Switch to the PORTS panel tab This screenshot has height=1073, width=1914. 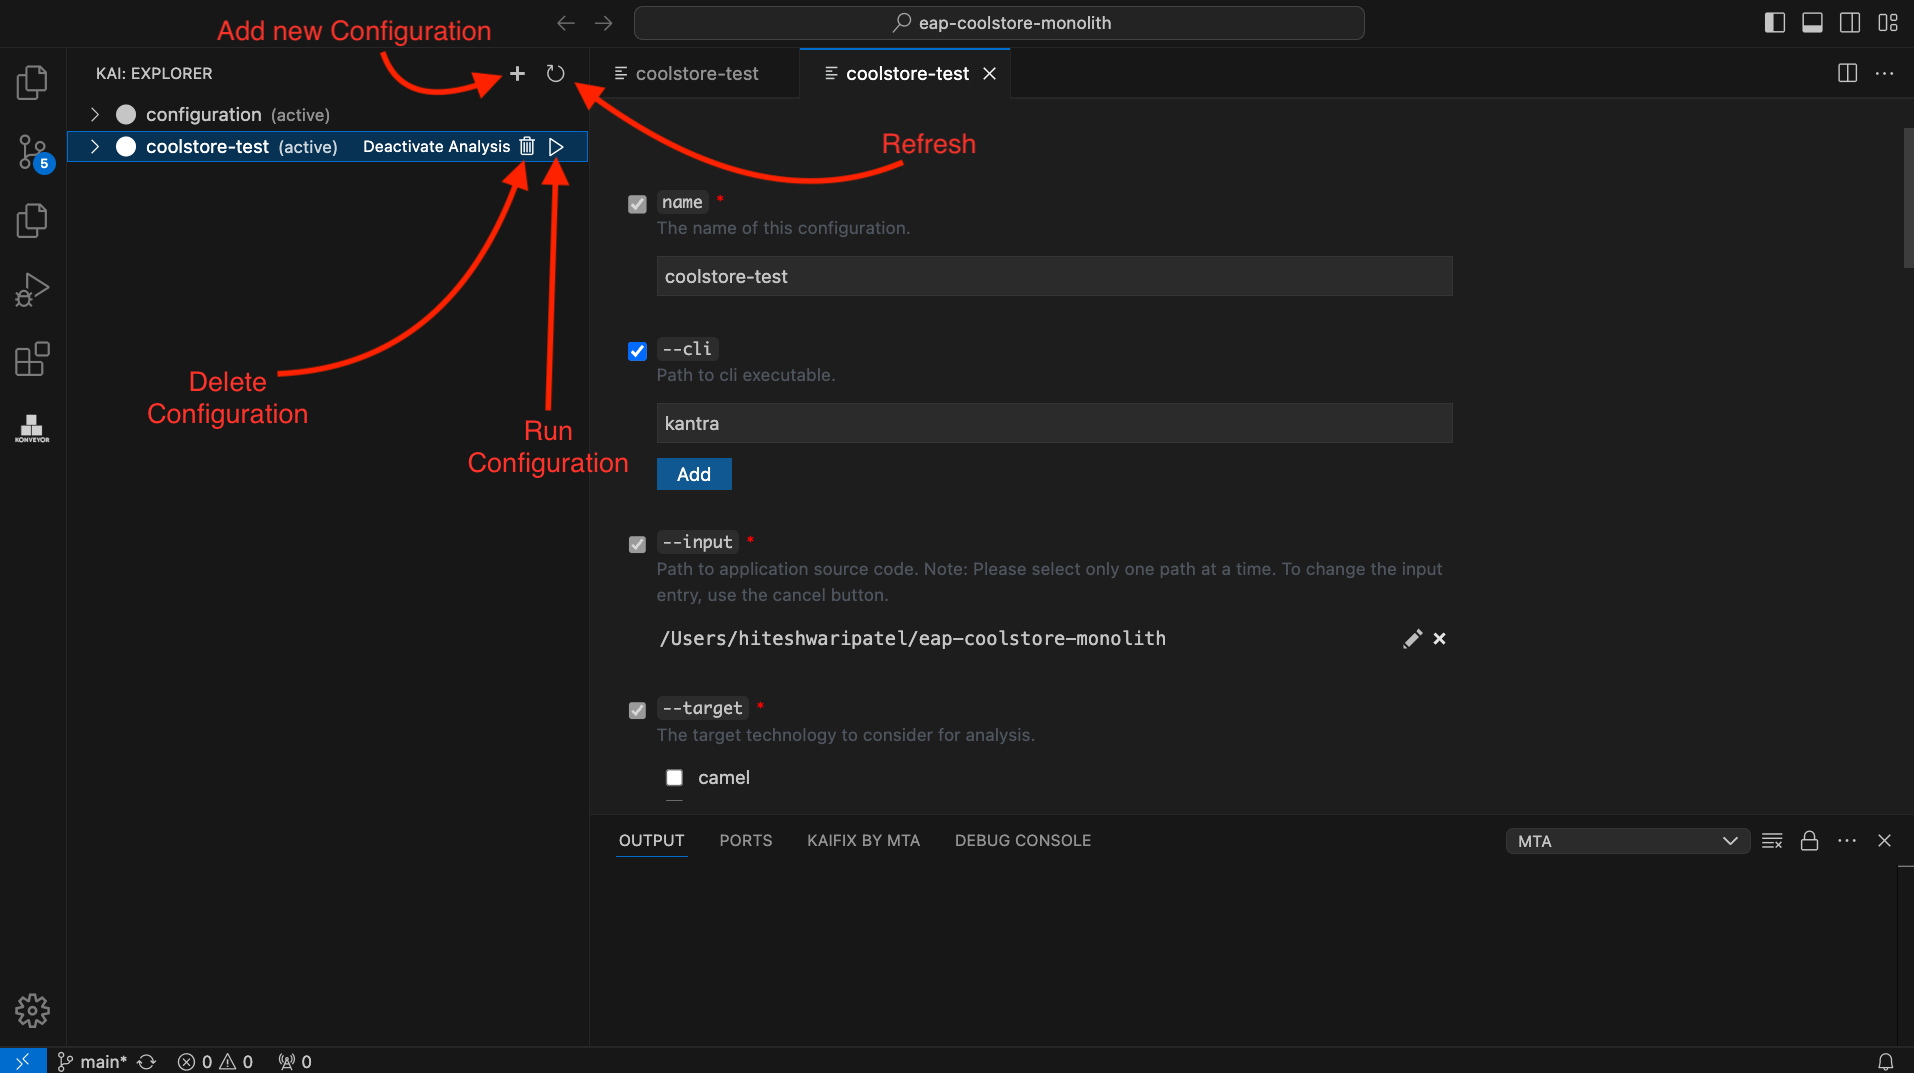click(745, 840)
